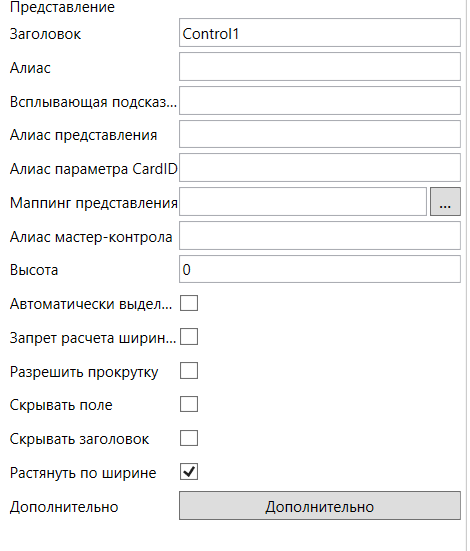Enable the Автоматически выдел... checkbox
The image size is (470, 551).
pyautogui.click(x=189, y=303)
